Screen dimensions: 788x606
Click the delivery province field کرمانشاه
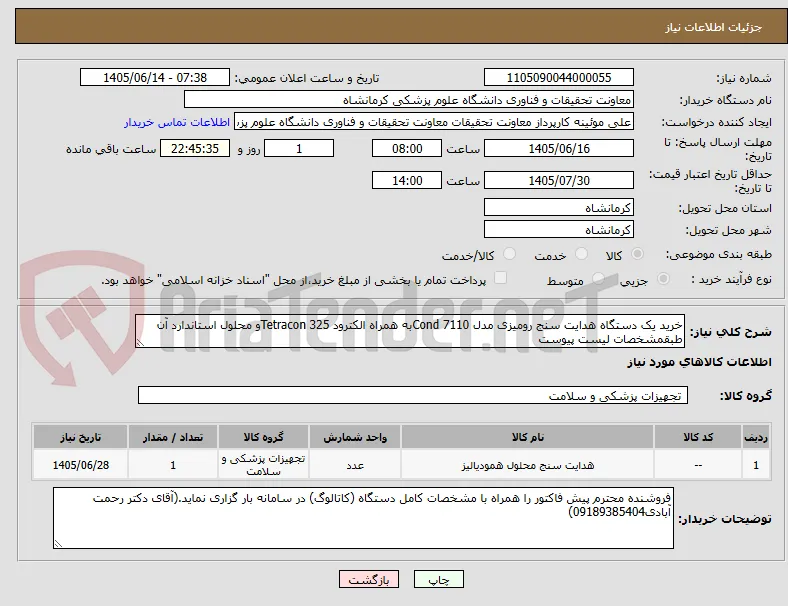click(x=559, y=208)
